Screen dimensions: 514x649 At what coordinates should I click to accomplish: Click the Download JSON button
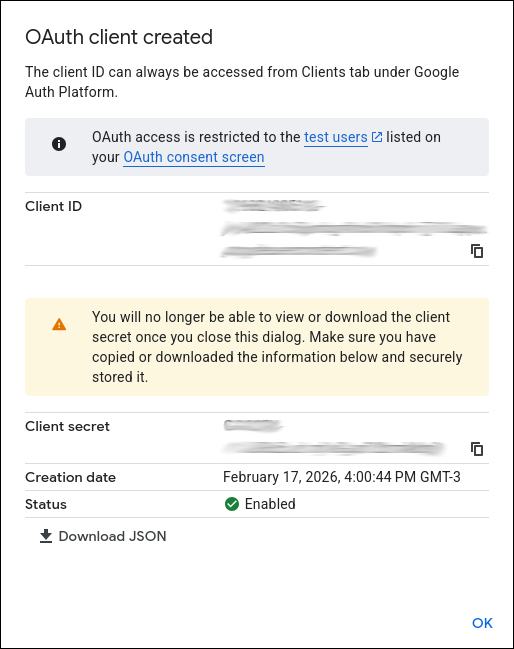[103, 536]
